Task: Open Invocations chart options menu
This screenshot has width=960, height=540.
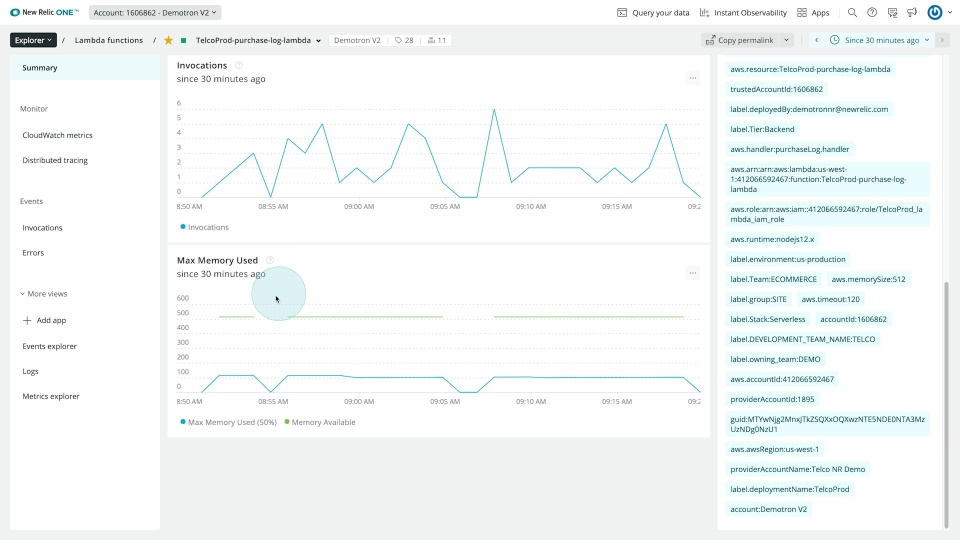Action: 692,78
